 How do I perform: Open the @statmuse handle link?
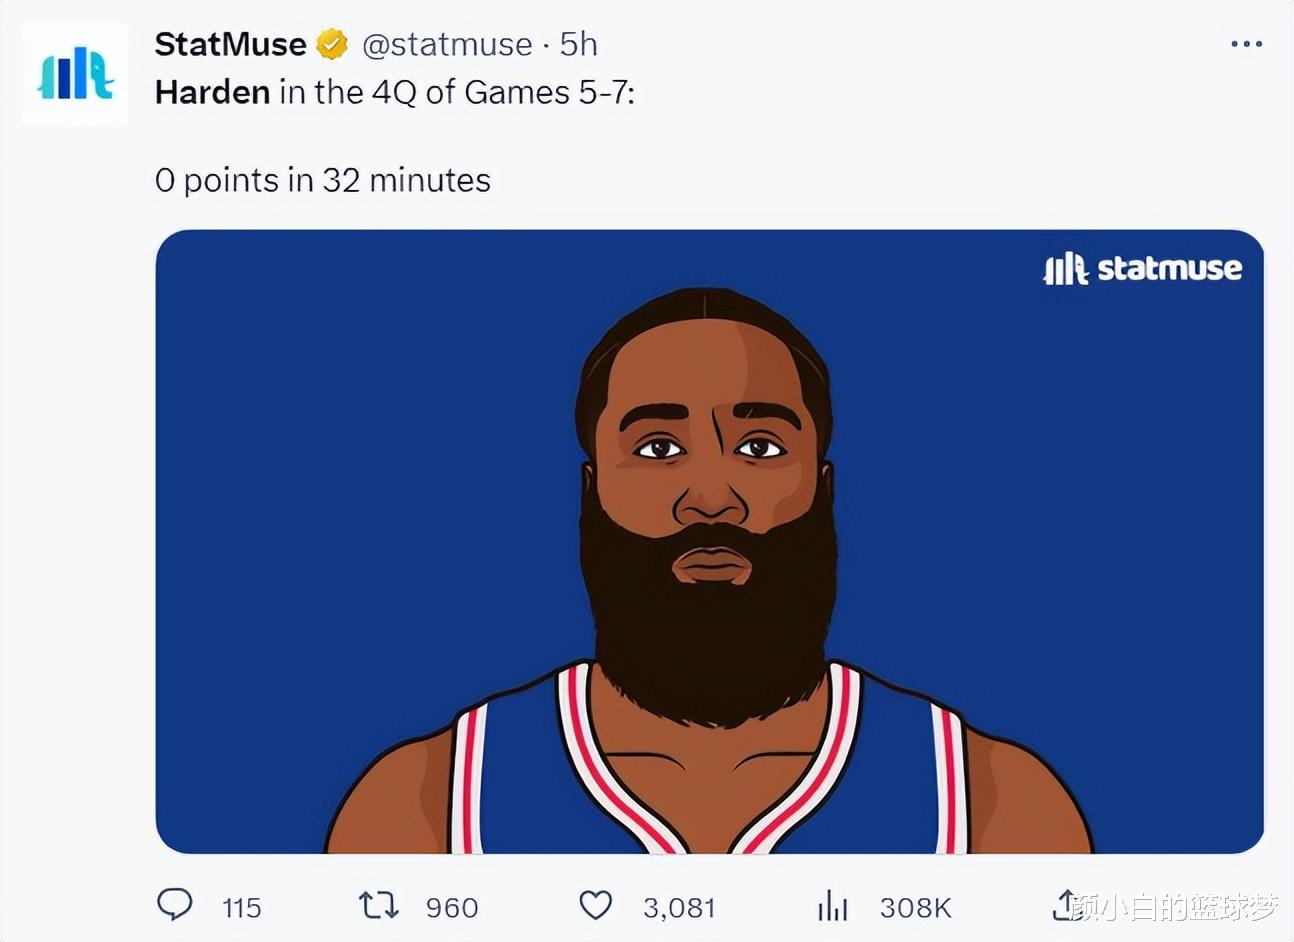[x=447, y=44]
